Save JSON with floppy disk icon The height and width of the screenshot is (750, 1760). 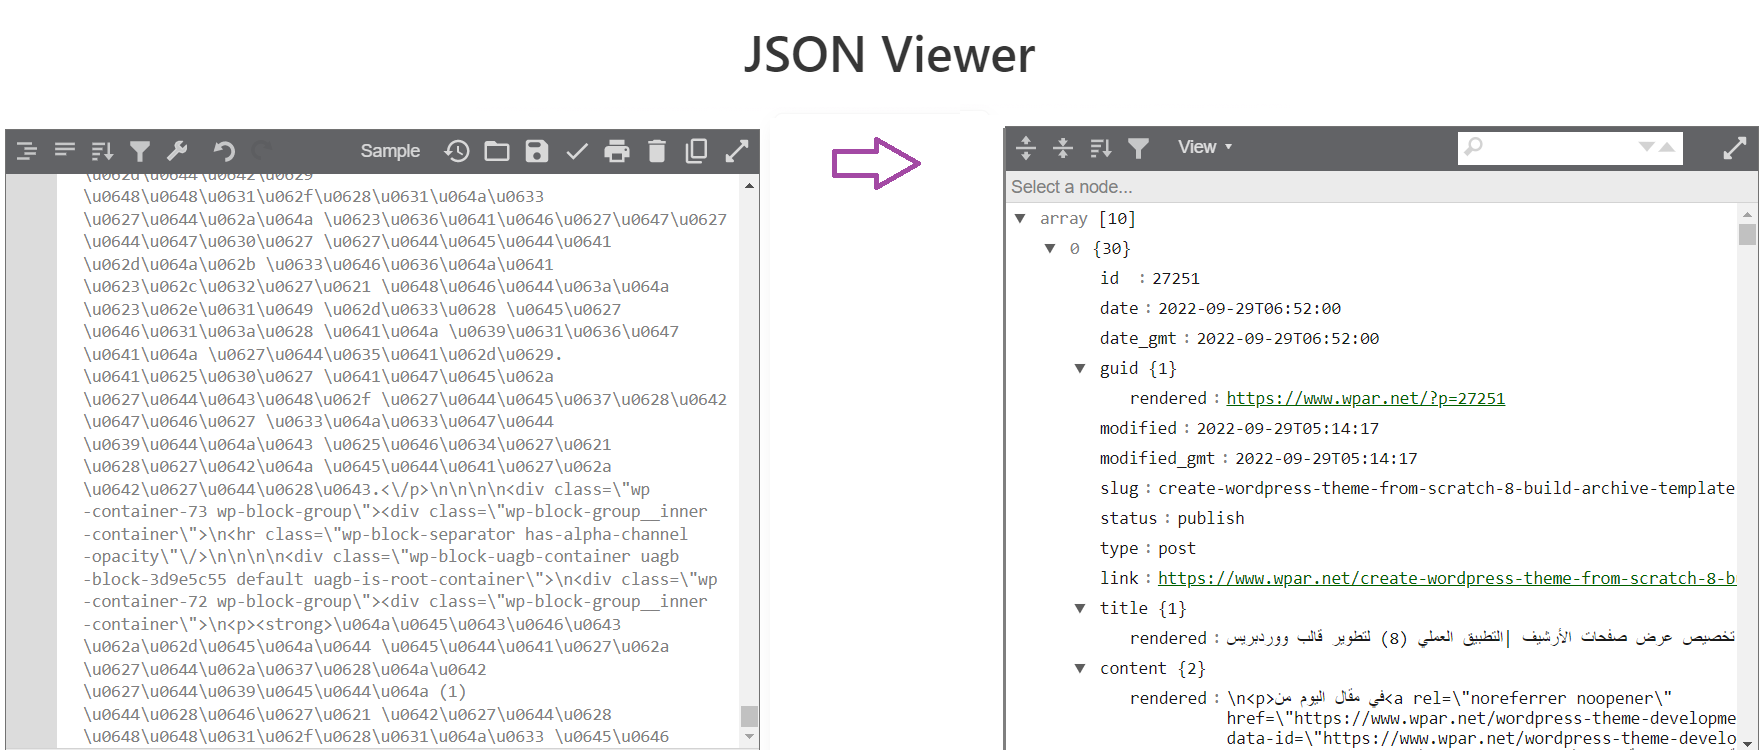pos(537,151)
